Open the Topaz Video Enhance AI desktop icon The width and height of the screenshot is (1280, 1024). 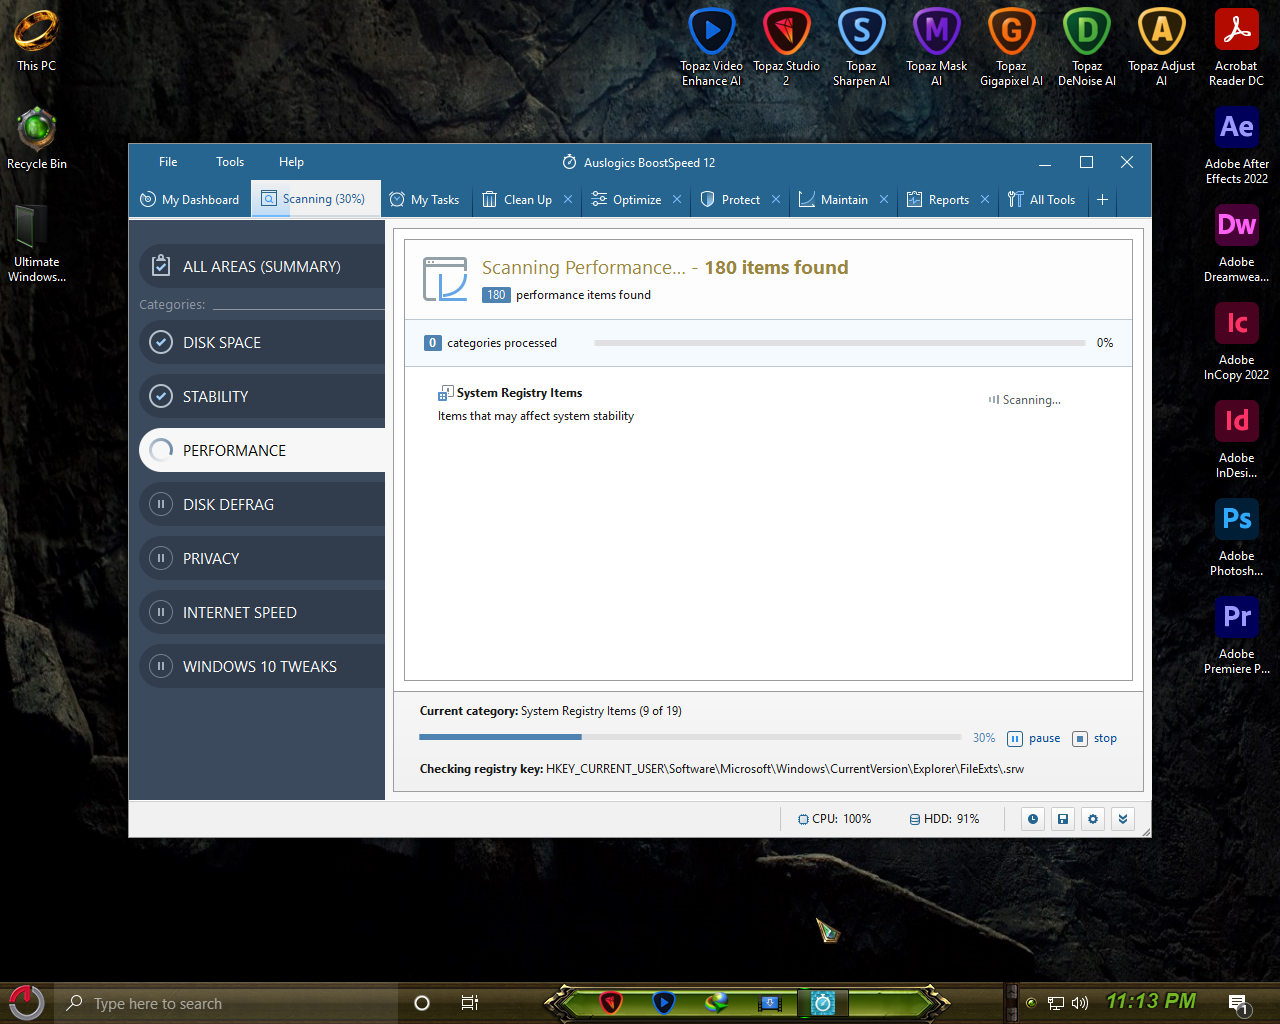711,47
